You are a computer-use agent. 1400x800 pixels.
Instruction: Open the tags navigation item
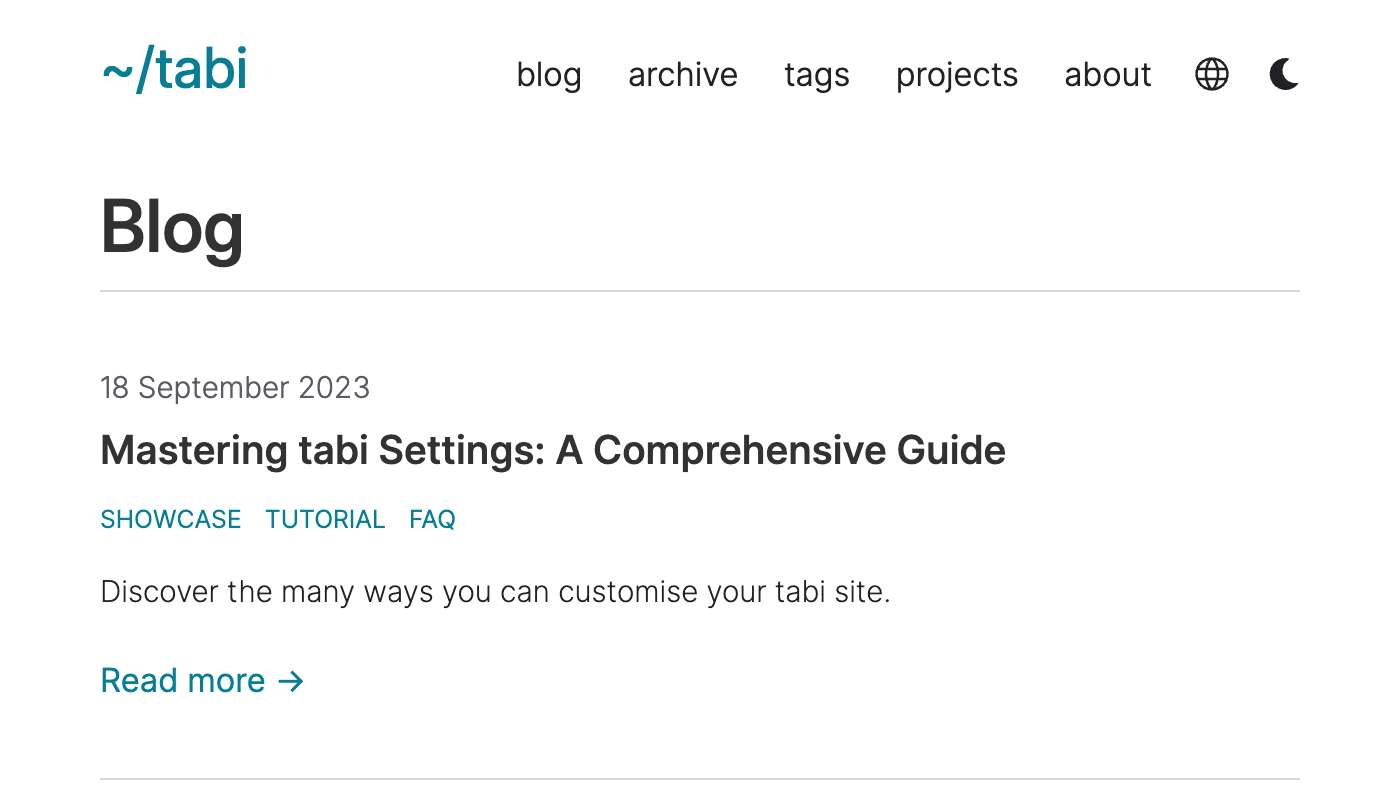pos(816,75)
